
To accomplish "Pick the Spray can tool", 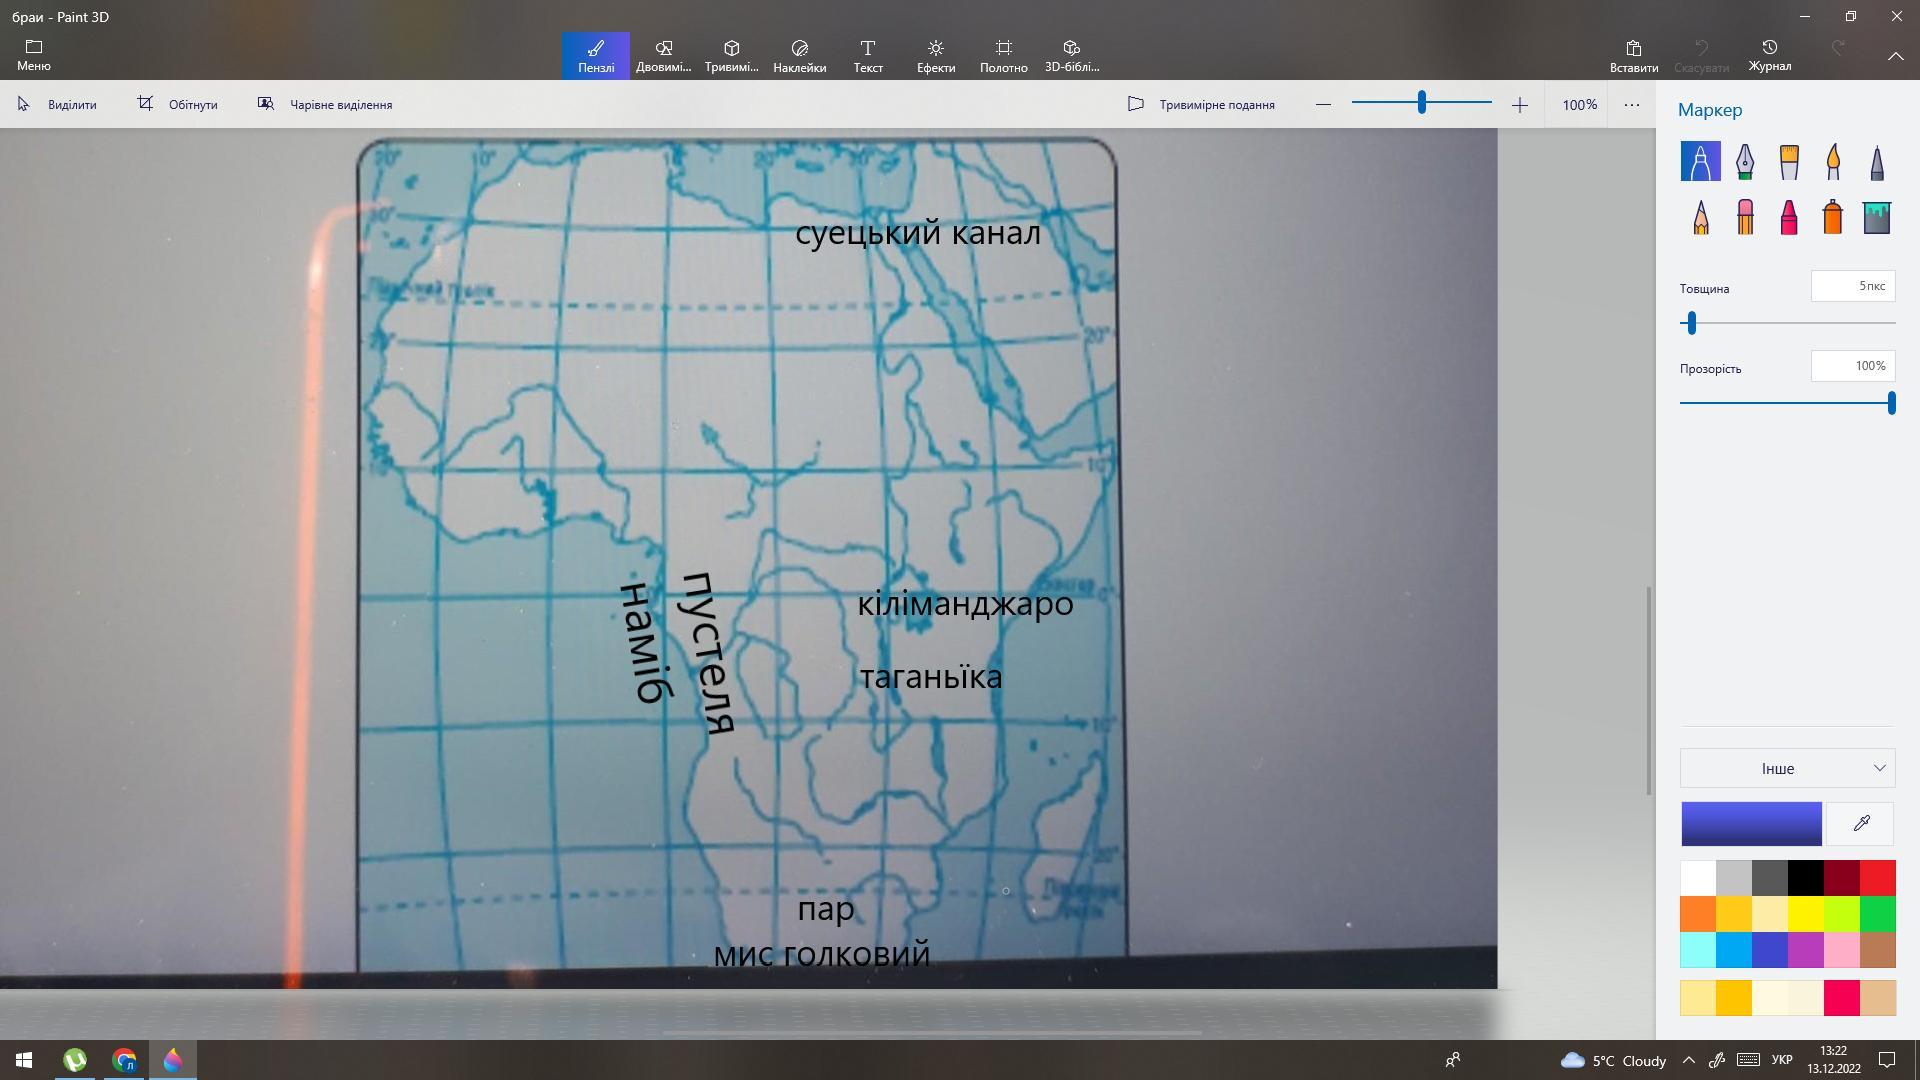I will coord(1833,217).
